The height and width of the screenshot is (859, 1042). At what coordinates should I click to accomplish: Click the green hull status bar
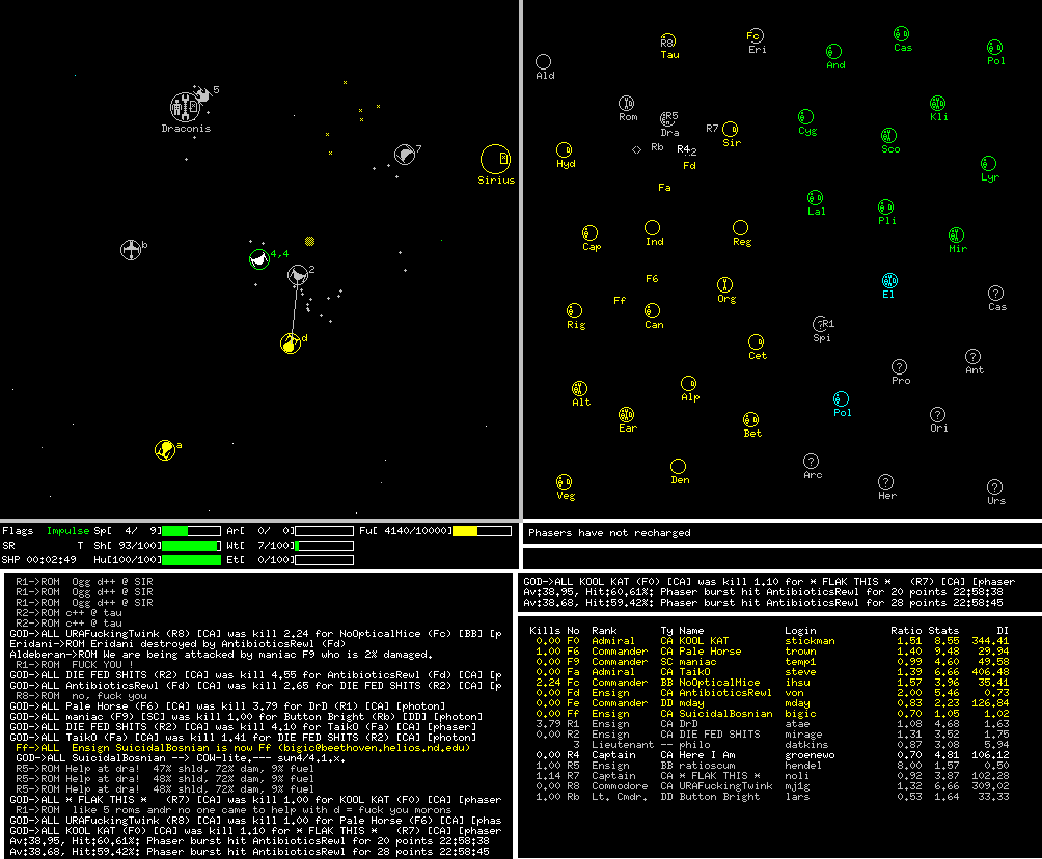191,560
